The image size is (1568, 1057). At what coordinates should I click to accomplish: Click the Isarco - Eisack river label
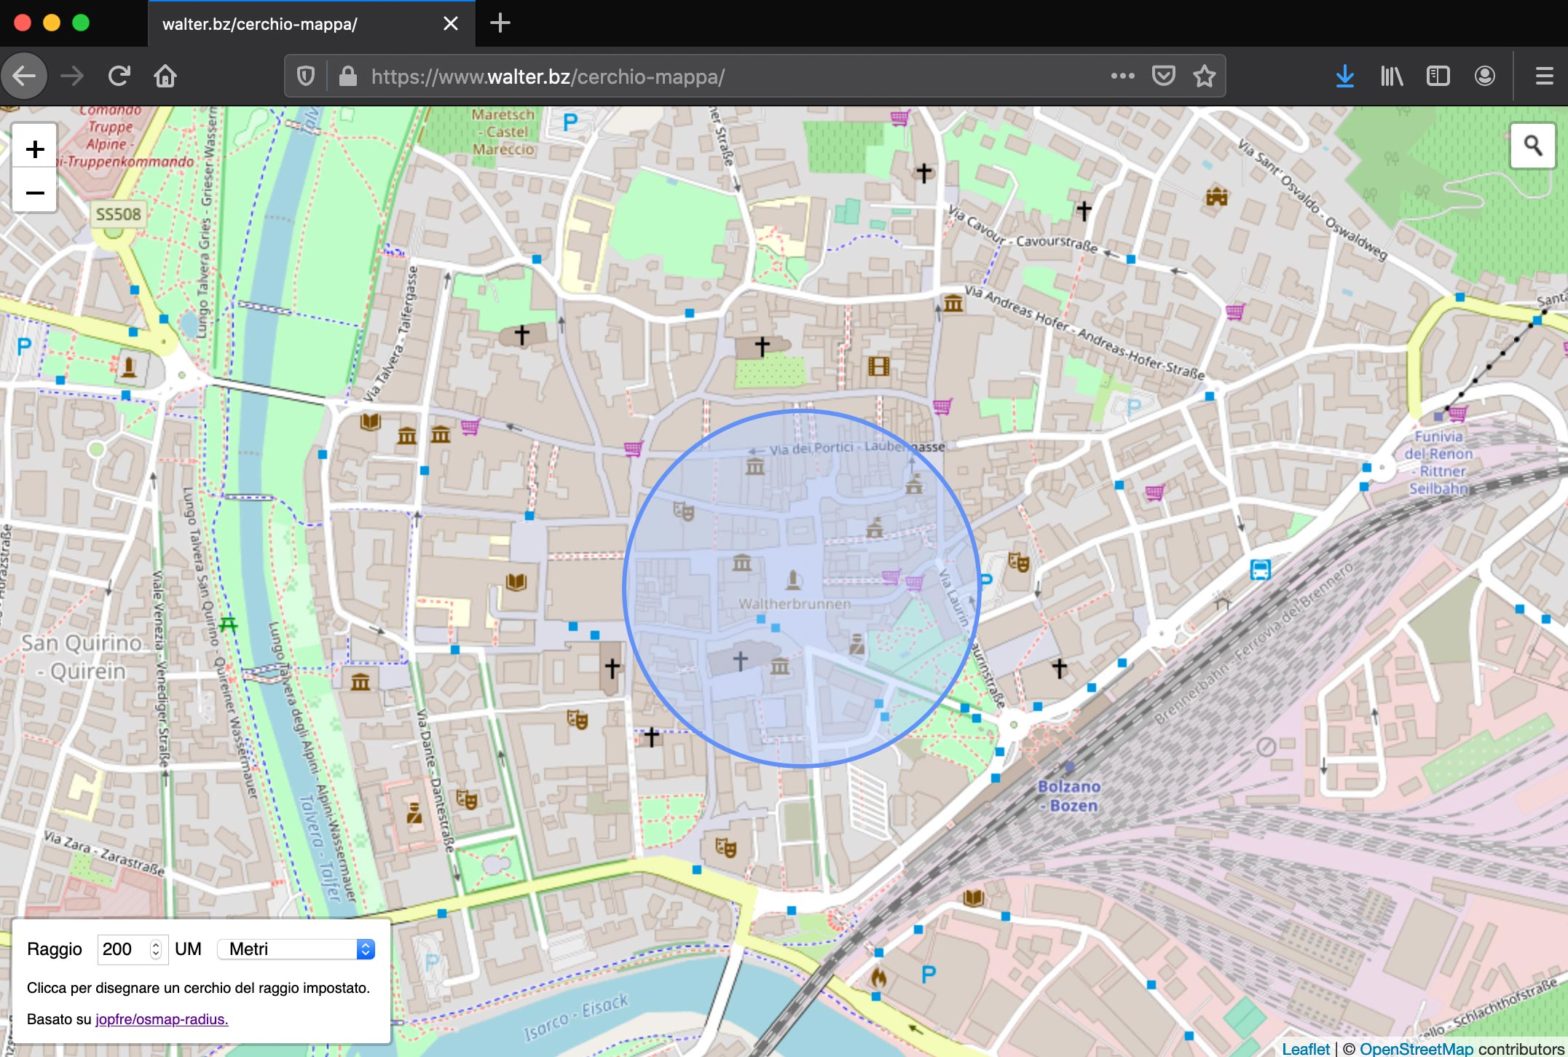point(576,1016)
